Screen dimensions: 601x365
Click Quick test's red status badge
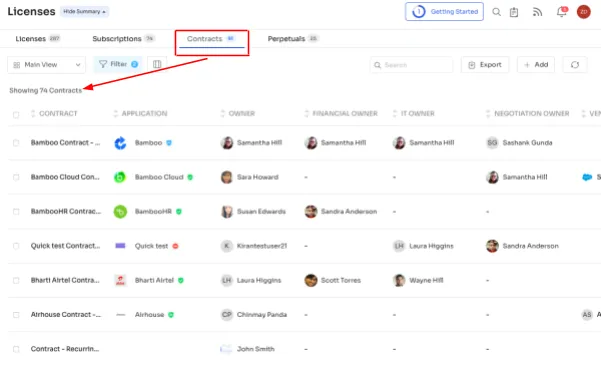[175, 246]
